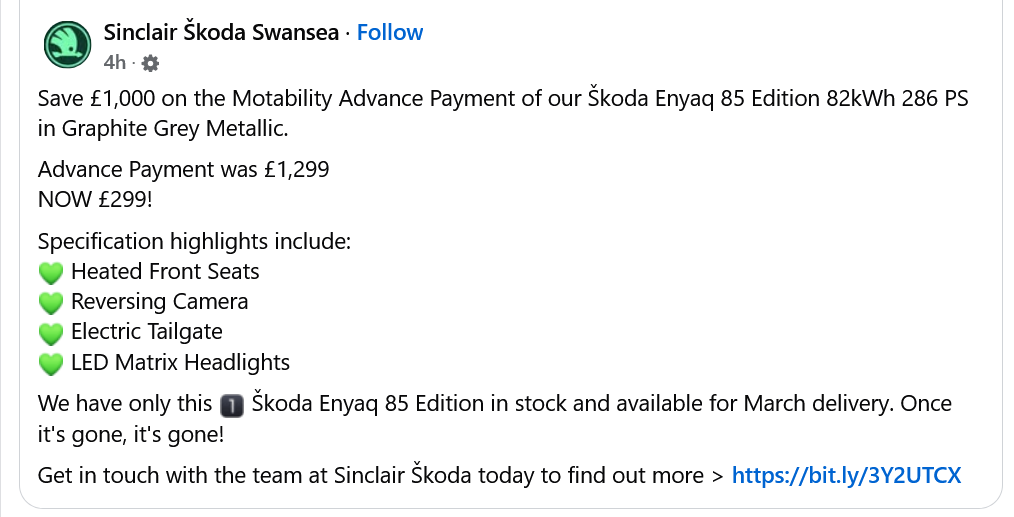
Task: Follow the Sinclair Škoda Swansea page
Action: click(389, 32)
